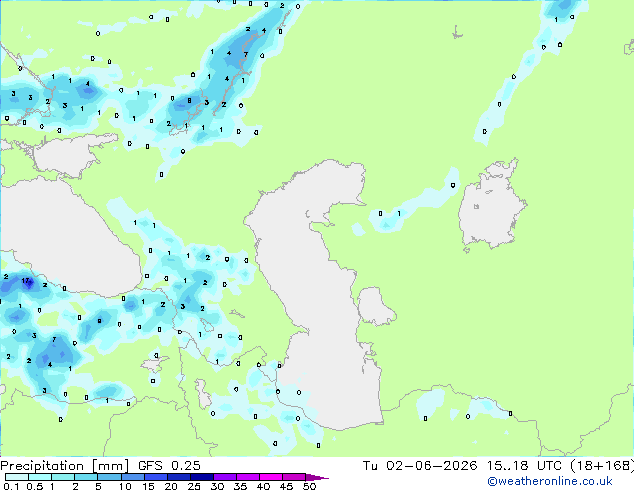Click the '50' legend tick label
The image size is (634, 490).
pyautogui.click(x=309, y=486)
